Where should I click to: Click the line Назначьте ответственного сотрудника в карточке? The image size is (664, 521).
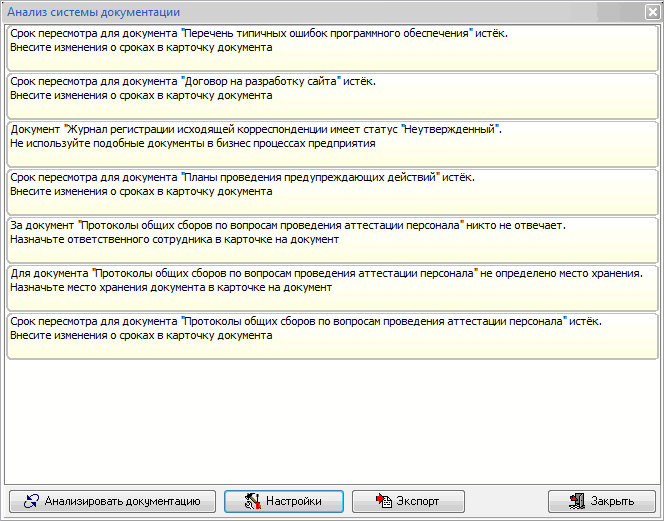(x=174, y=240)
